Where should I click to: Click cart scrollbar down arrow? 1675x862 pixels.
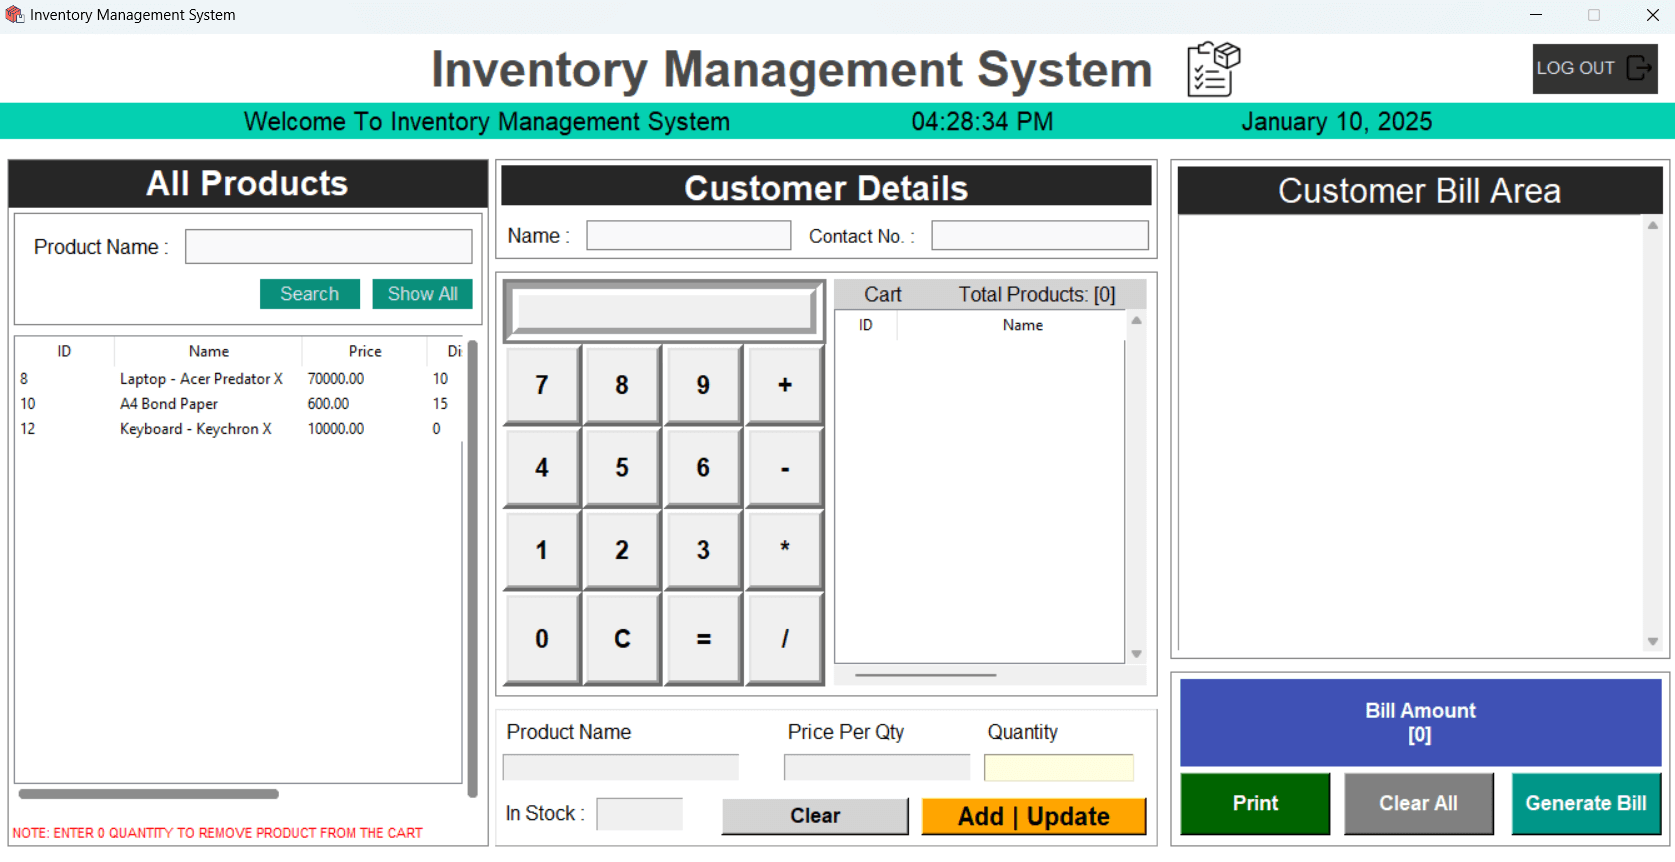pos(1136,654)
